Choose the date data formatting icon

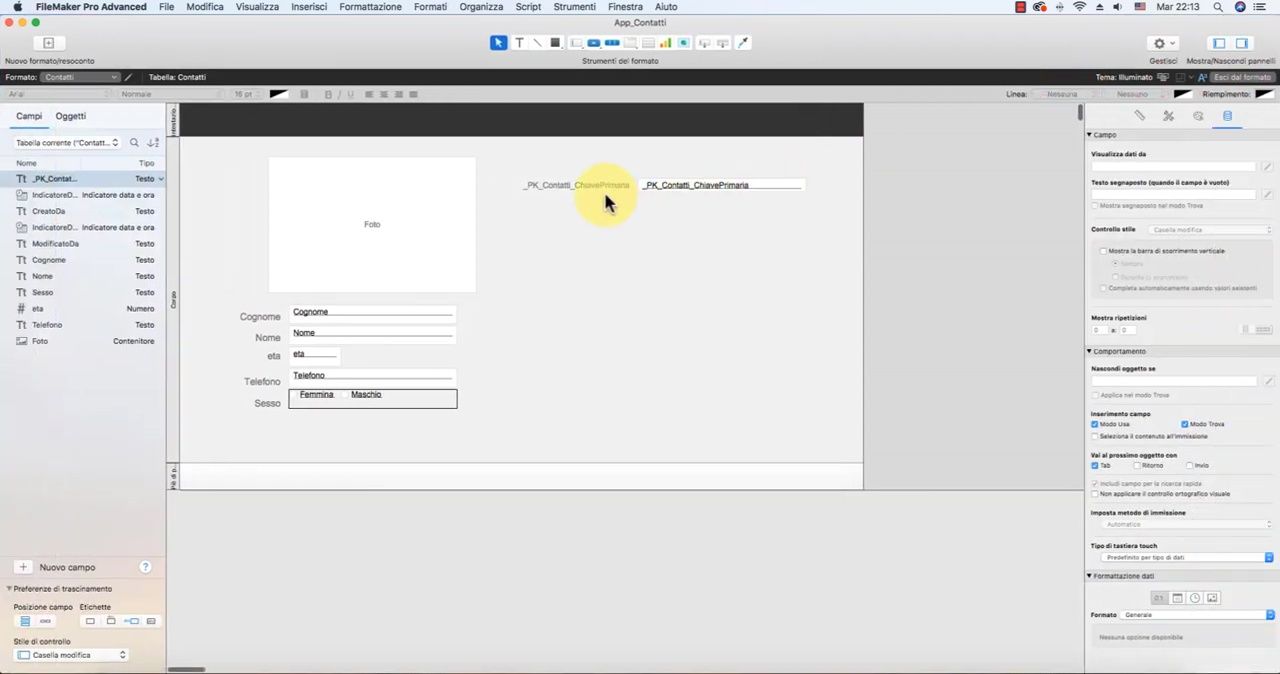click(1177, 598)
